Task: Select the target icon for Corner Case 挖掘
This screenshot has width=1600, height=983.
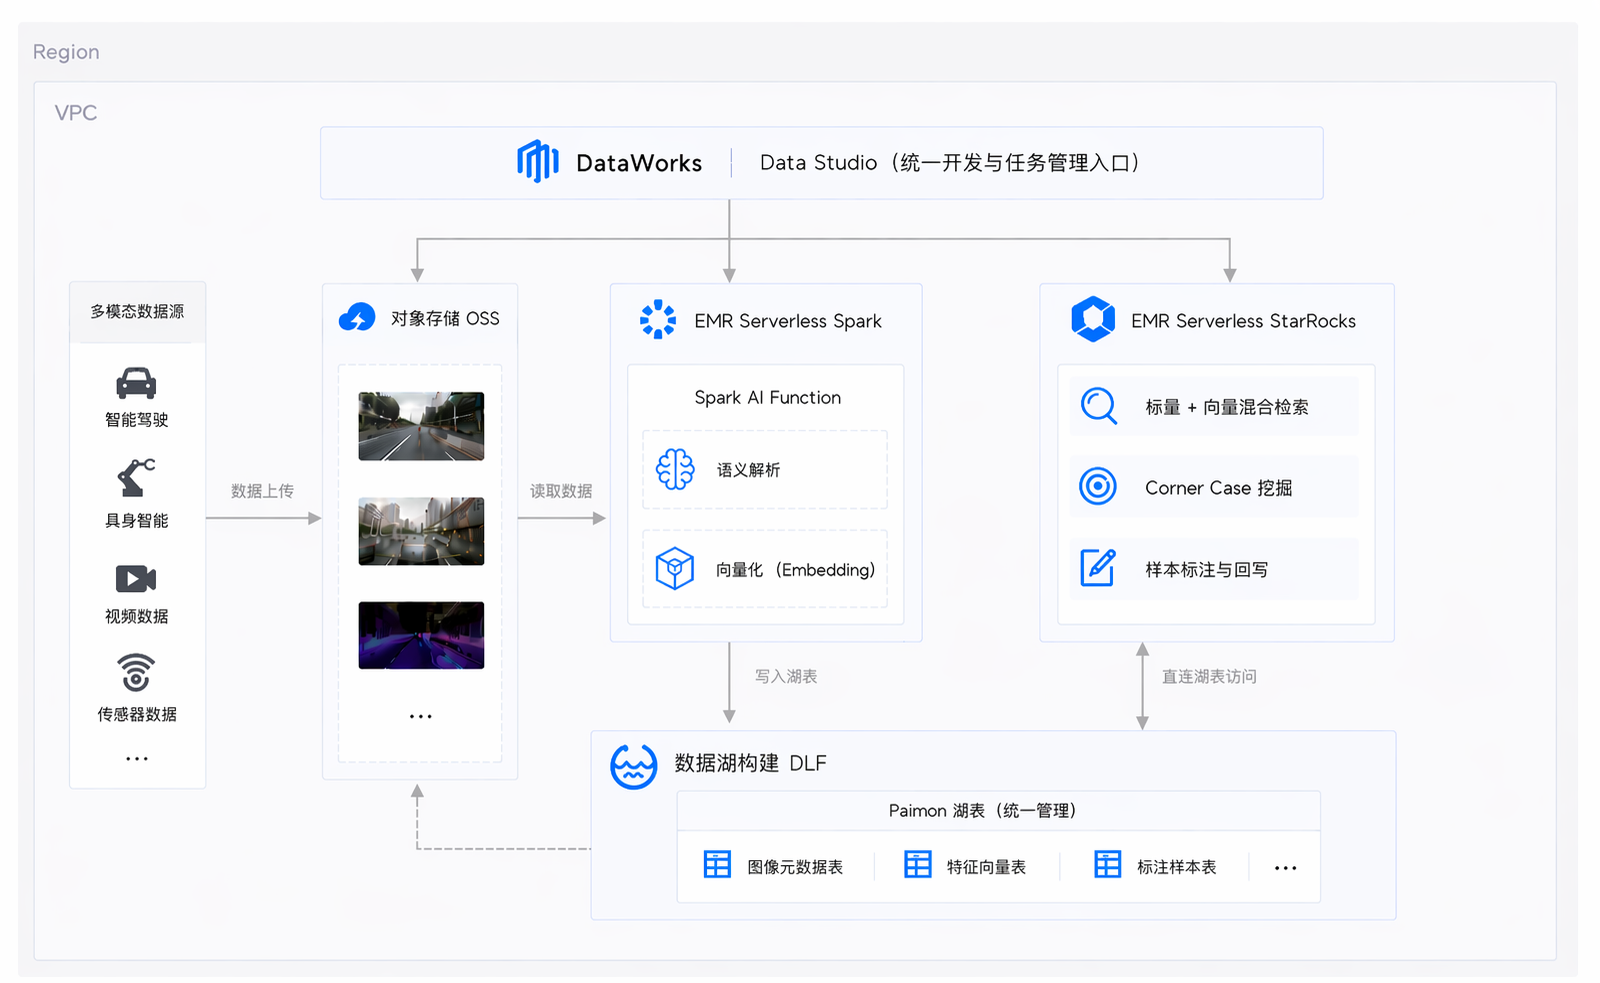Action: (1098, 487)
